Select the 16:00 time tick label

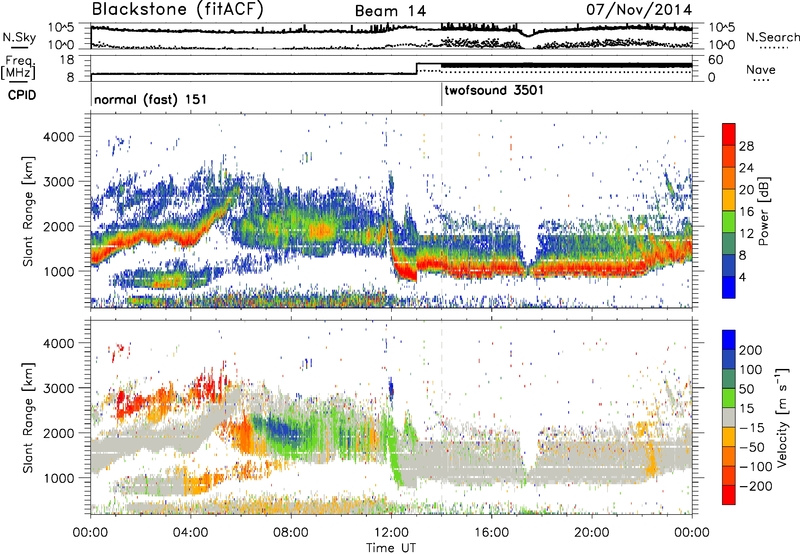tap(491, 533)
